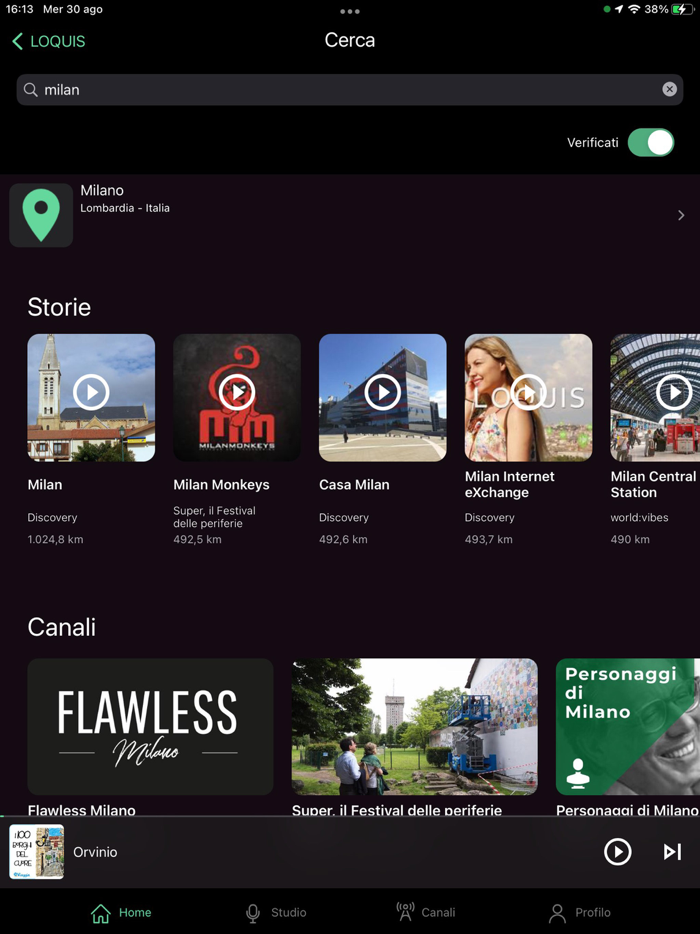The height and width of the screenshot is (934, 700).
Task: Select Storie section heading
Action: (59, 307)
